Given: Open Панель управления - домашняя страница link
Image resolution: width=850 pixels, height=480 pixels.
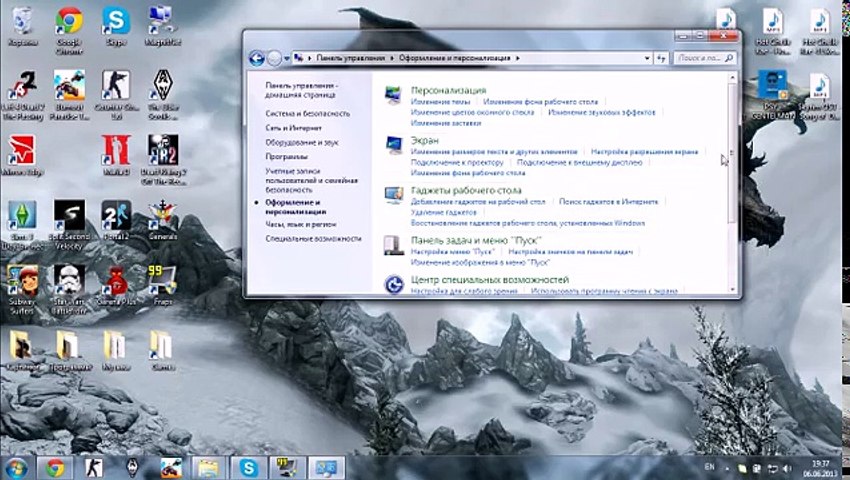Looking at the screenshot, I should 301,90.
